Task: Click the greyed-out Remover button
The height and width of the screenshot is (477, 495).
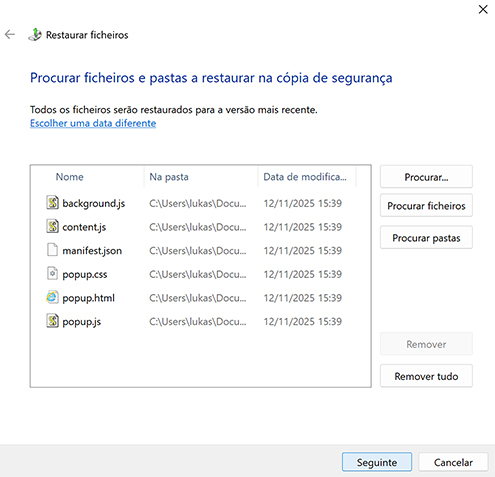Action: [426, 344]
